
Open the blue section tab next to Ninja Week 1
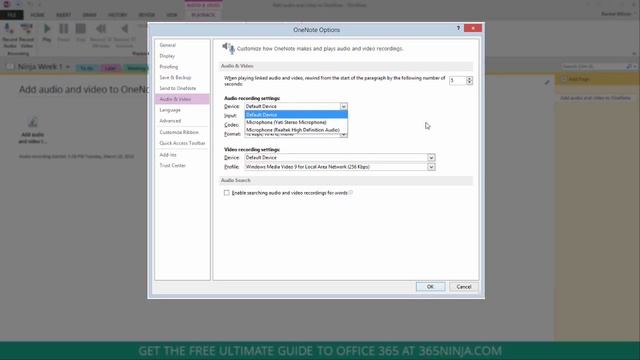(87, 68)
